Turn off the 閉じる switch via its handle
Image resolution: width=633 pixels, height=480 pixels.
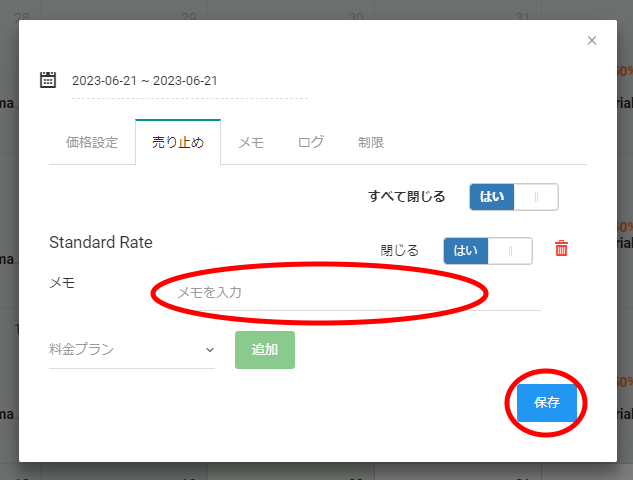tap(510, 251)
